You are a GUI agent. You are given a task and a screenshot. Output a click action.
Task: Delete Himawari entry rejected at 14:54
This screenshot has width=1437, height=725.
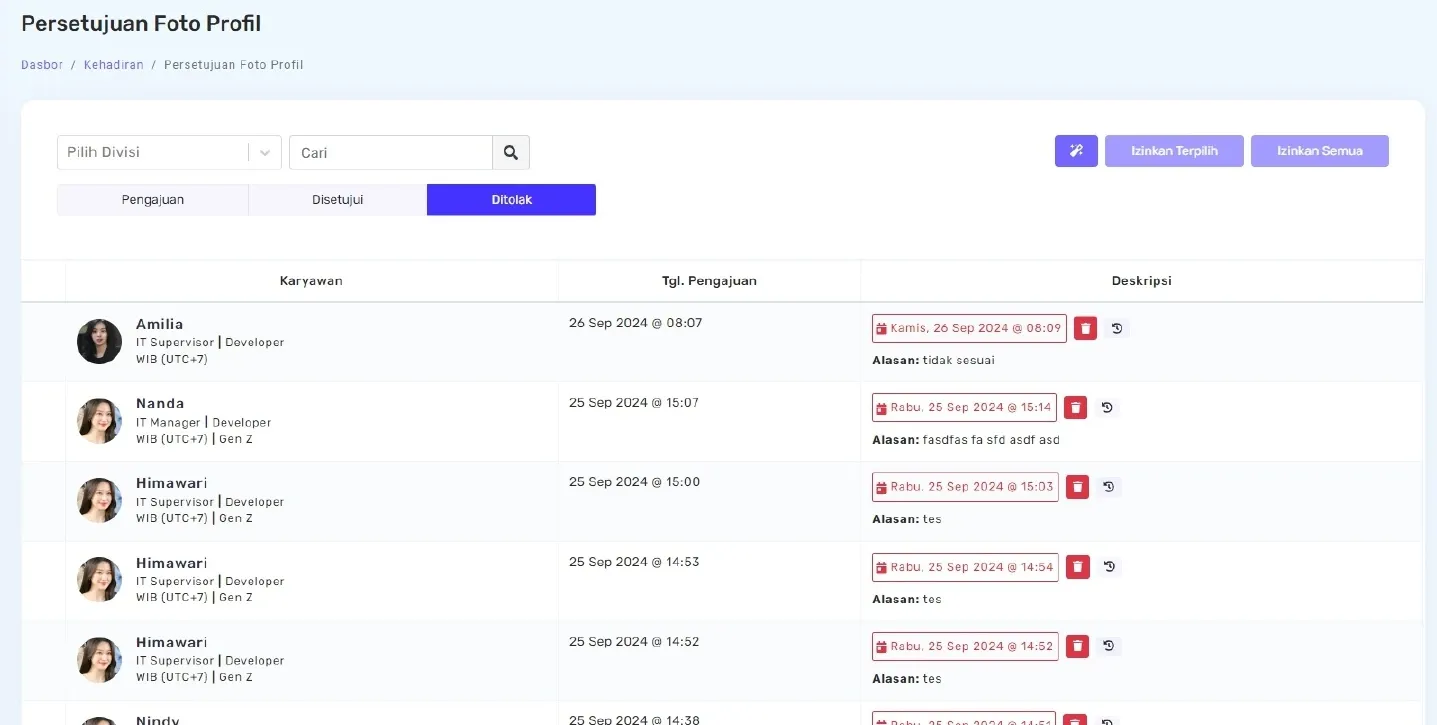point(1077,567)
